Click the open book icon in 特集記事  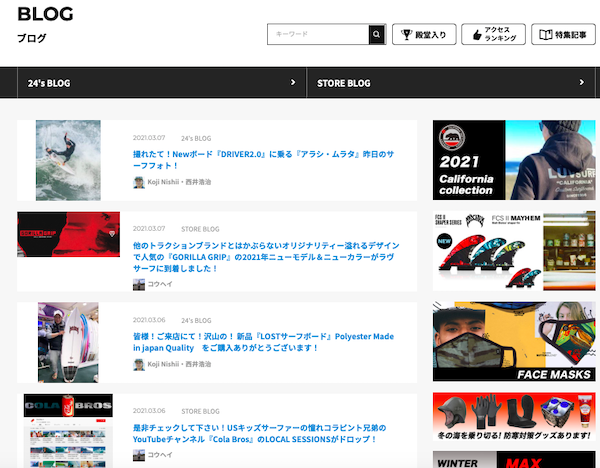(x=546, y=34)
